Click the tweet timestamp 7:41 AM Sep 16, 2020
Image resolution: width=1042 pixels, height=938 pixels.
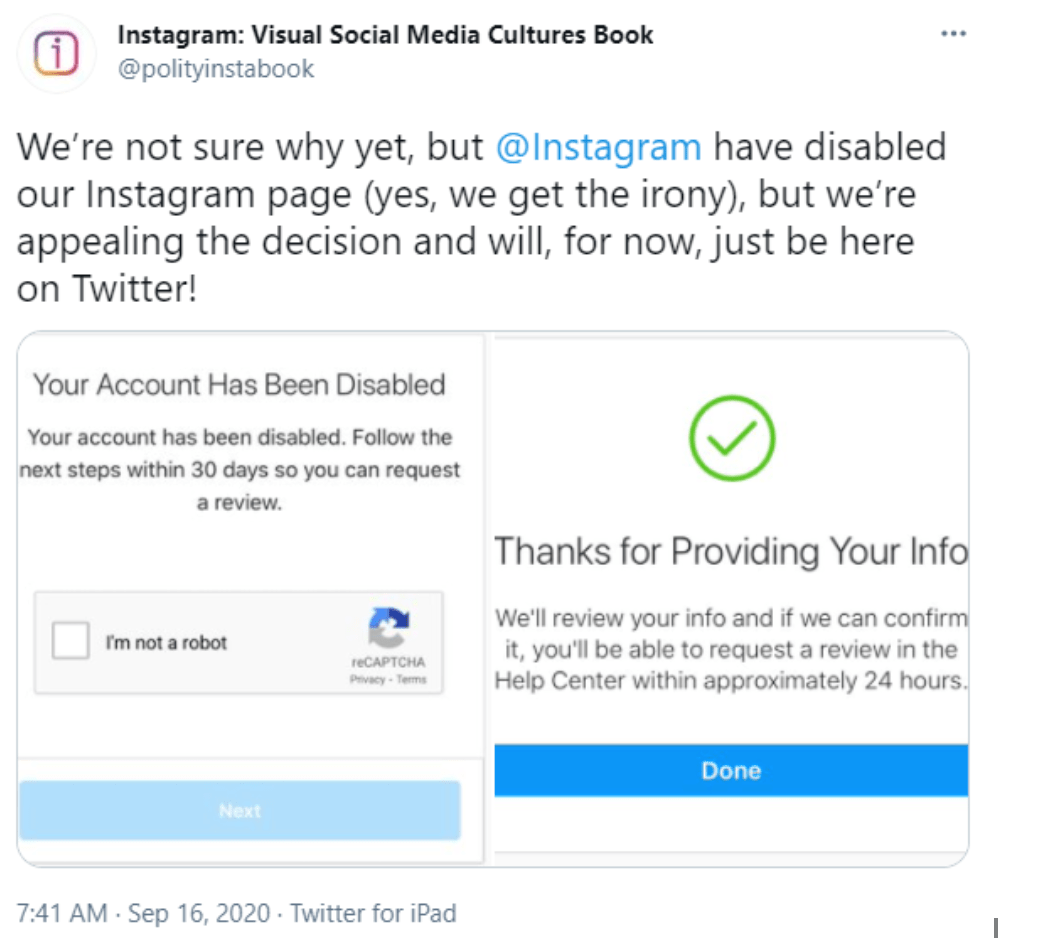coord(144,913)
